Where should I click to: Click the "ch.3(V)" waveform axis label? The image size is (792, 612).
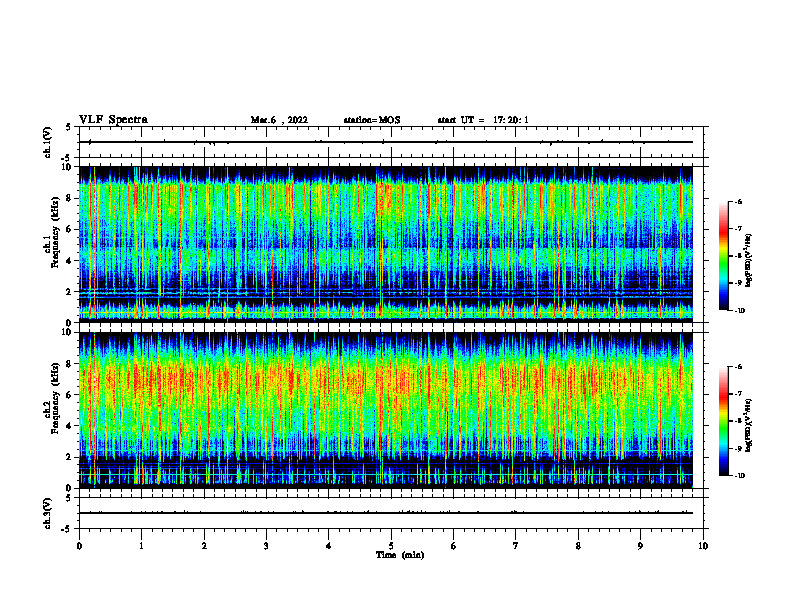tap(48, 513)
